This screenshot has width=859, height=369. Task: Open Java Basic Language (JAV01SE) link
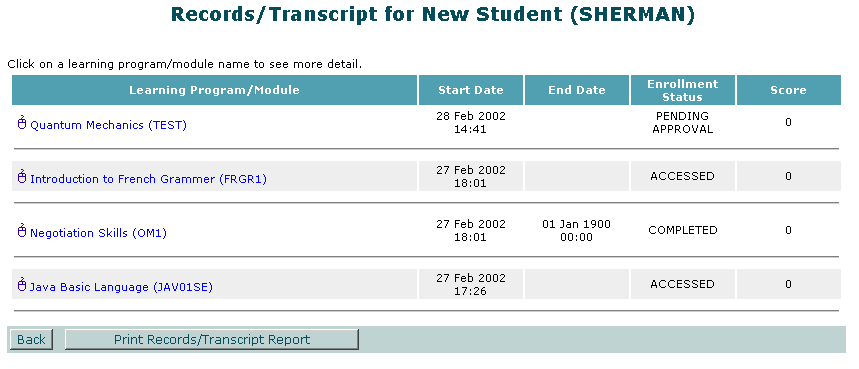[x=121, y=287]
